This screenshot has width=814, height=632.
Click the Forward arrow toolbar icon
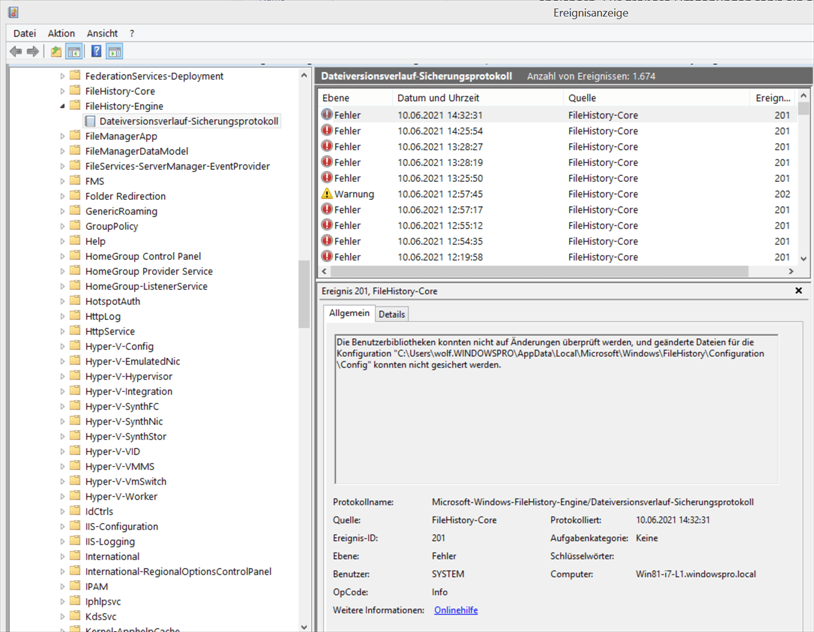pos(33,51)
